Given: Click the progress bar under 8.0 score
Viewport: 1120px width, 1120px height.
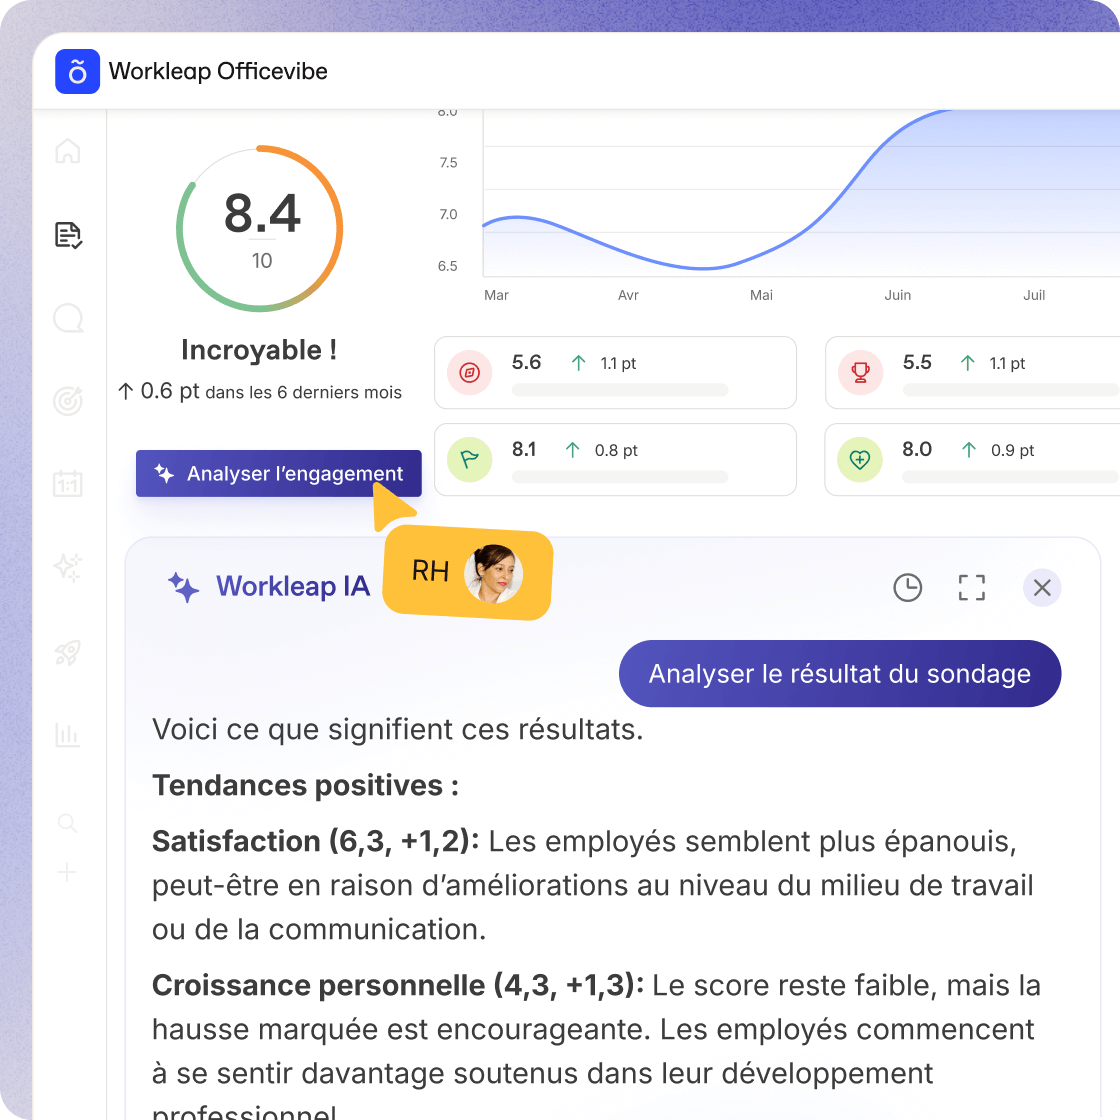Looking at the screenshot, I should 1010,476.
